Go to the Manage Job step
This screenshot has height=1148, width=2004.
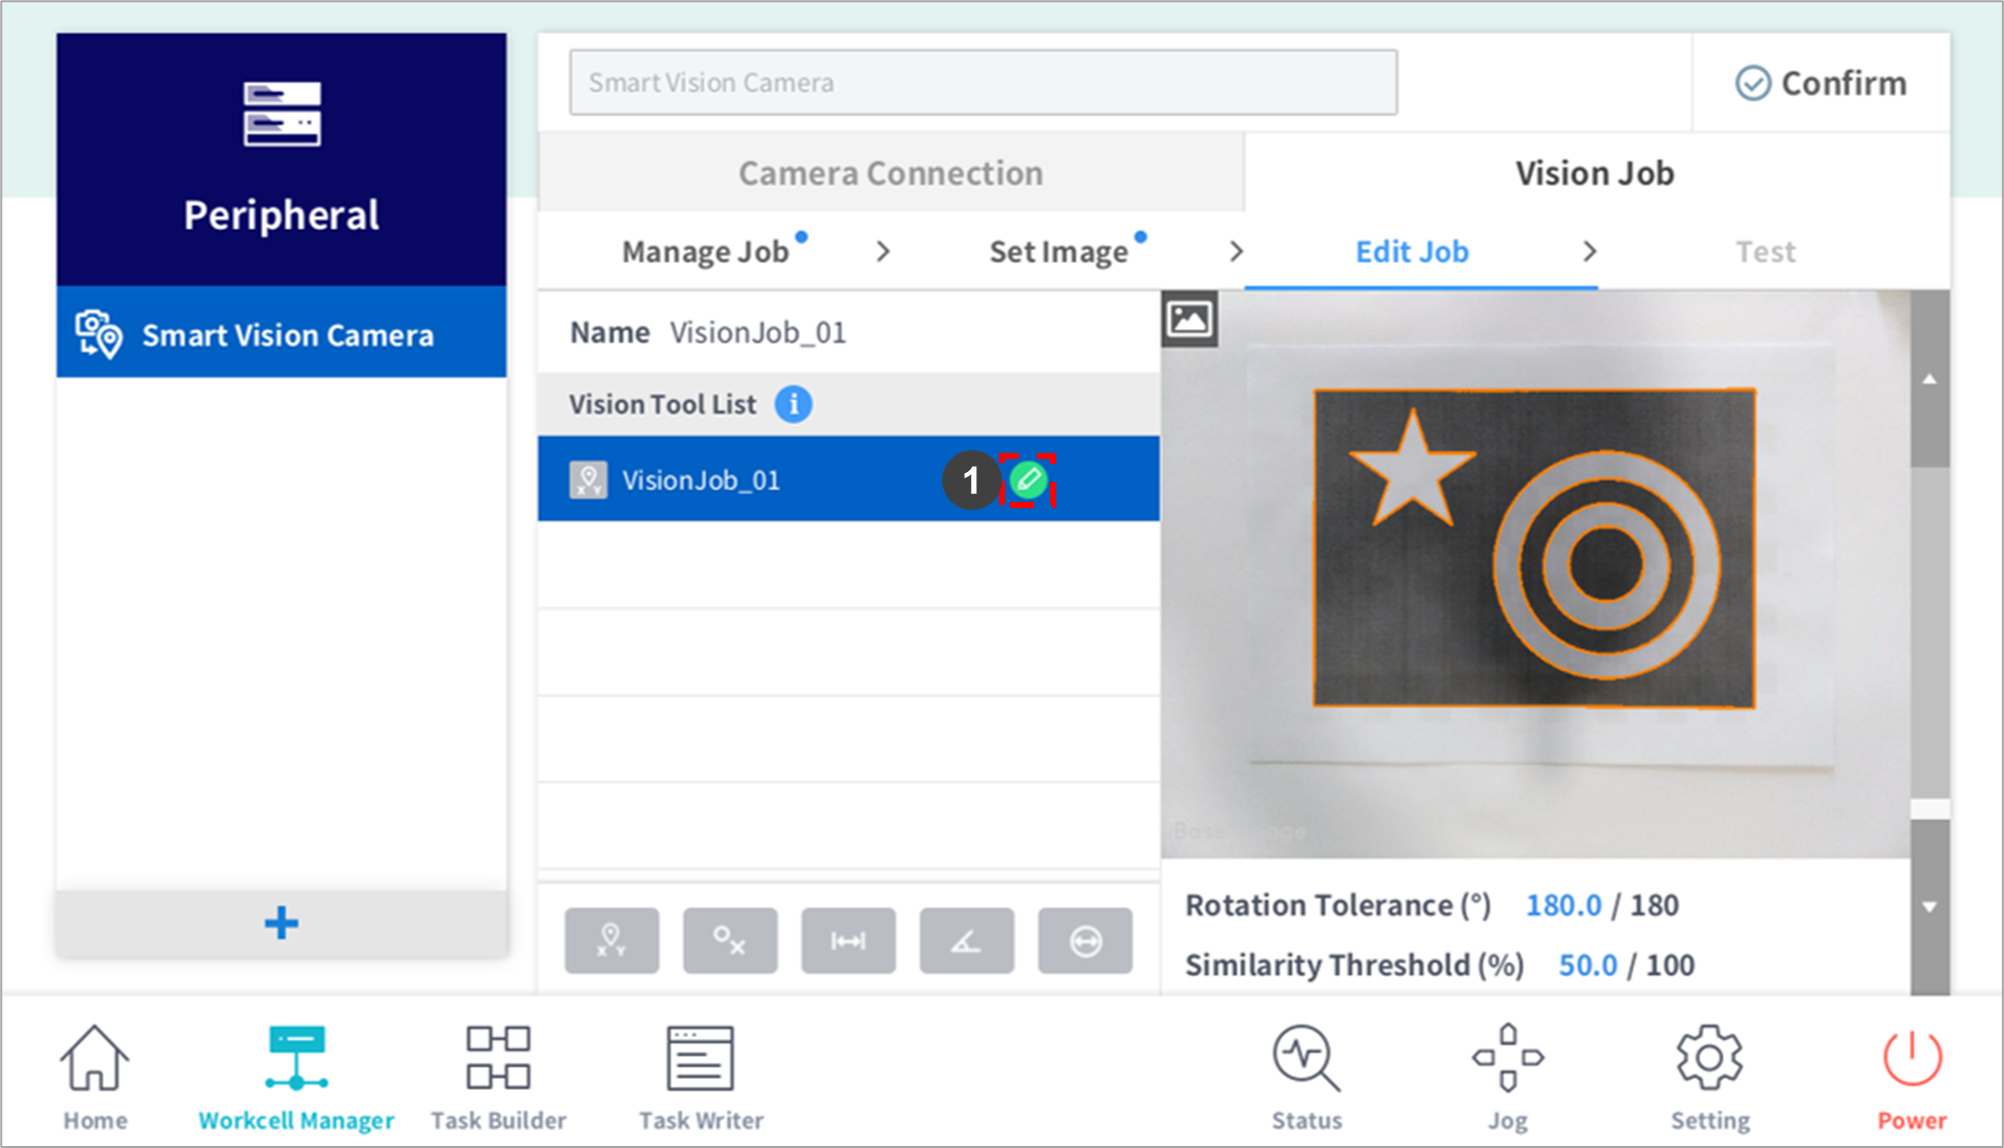[x=706, y=252]
